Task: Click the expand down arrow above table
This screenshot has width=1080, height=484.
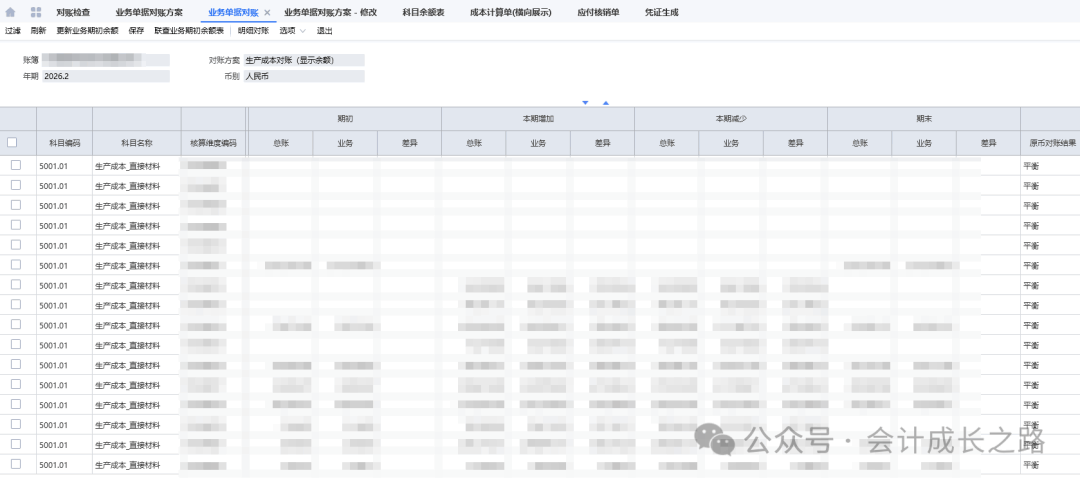Action: (586, 102)
